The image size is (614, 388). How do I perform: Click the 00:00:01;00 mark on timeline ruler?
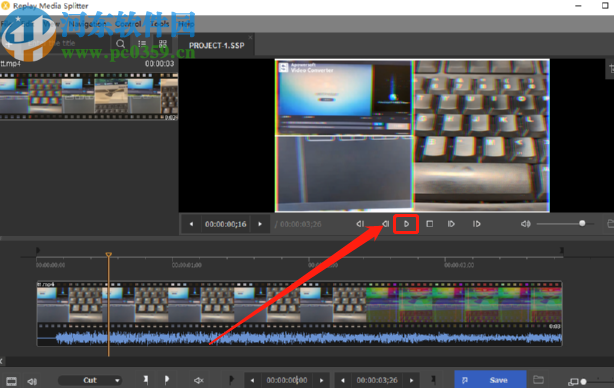click(x=186, y=265)
